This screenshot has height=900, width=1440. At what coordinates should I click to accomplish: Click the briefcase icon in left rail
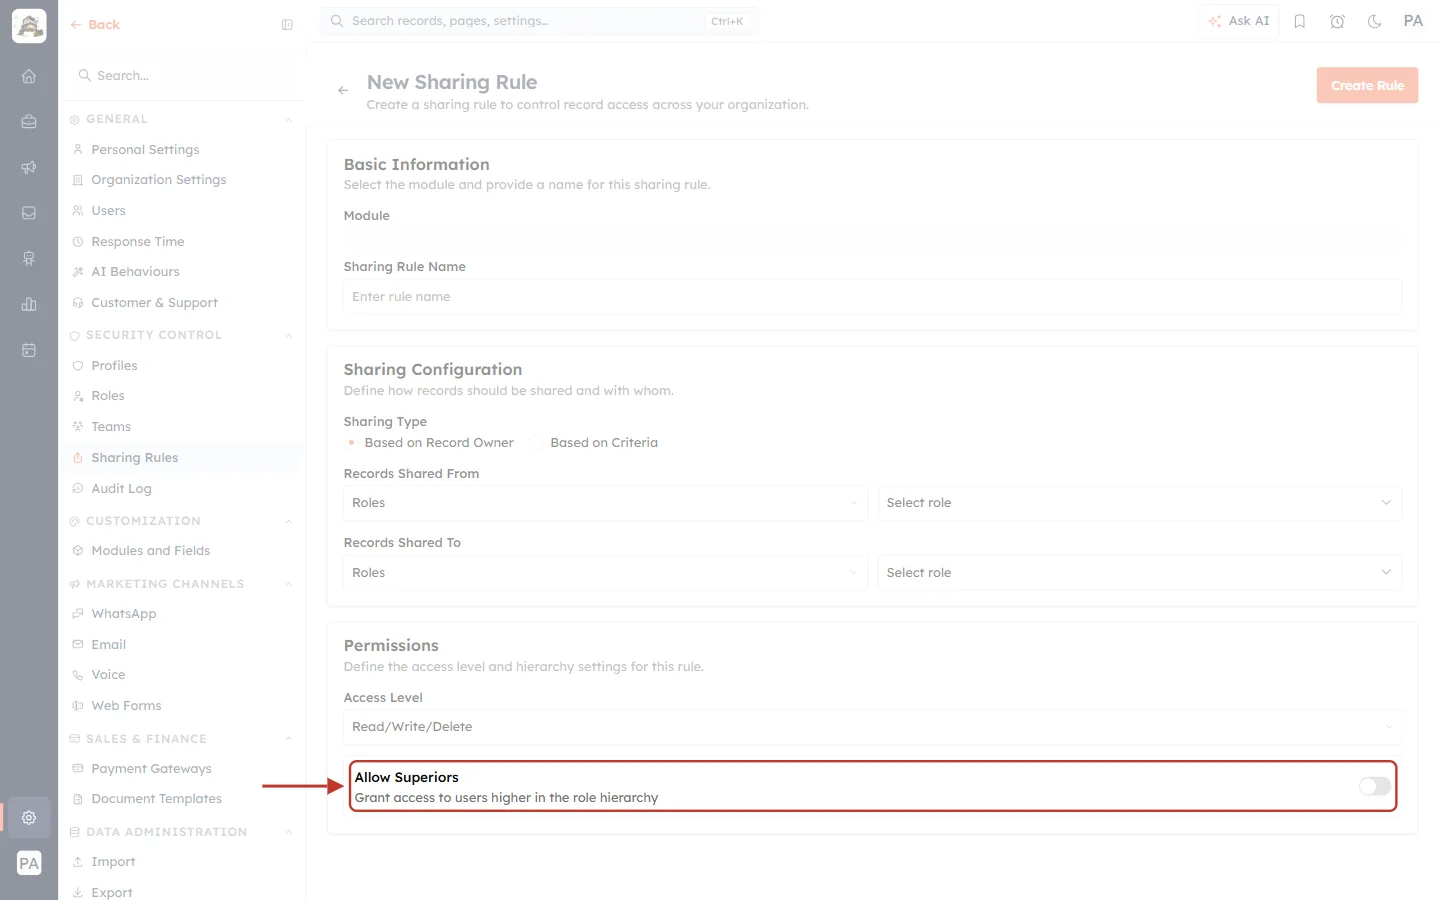coord(29,122)
